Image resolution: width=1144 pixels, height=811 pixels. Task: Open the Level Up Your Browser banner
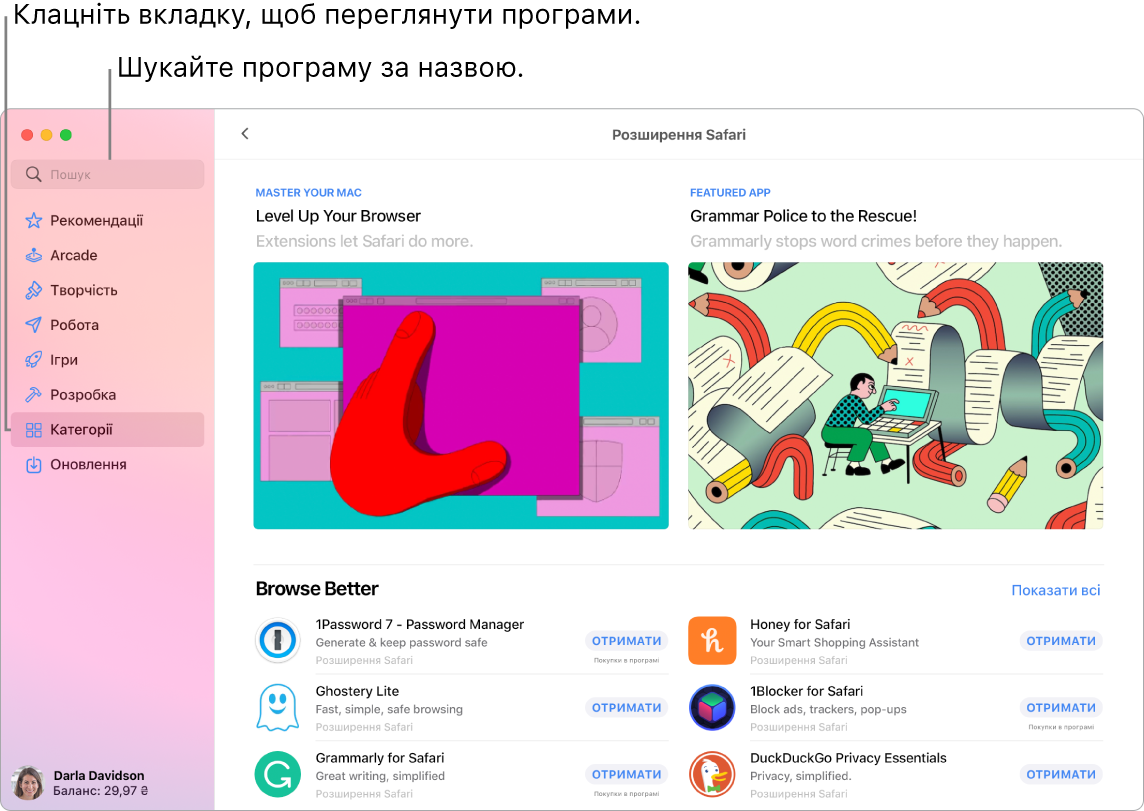pos(462,396)
